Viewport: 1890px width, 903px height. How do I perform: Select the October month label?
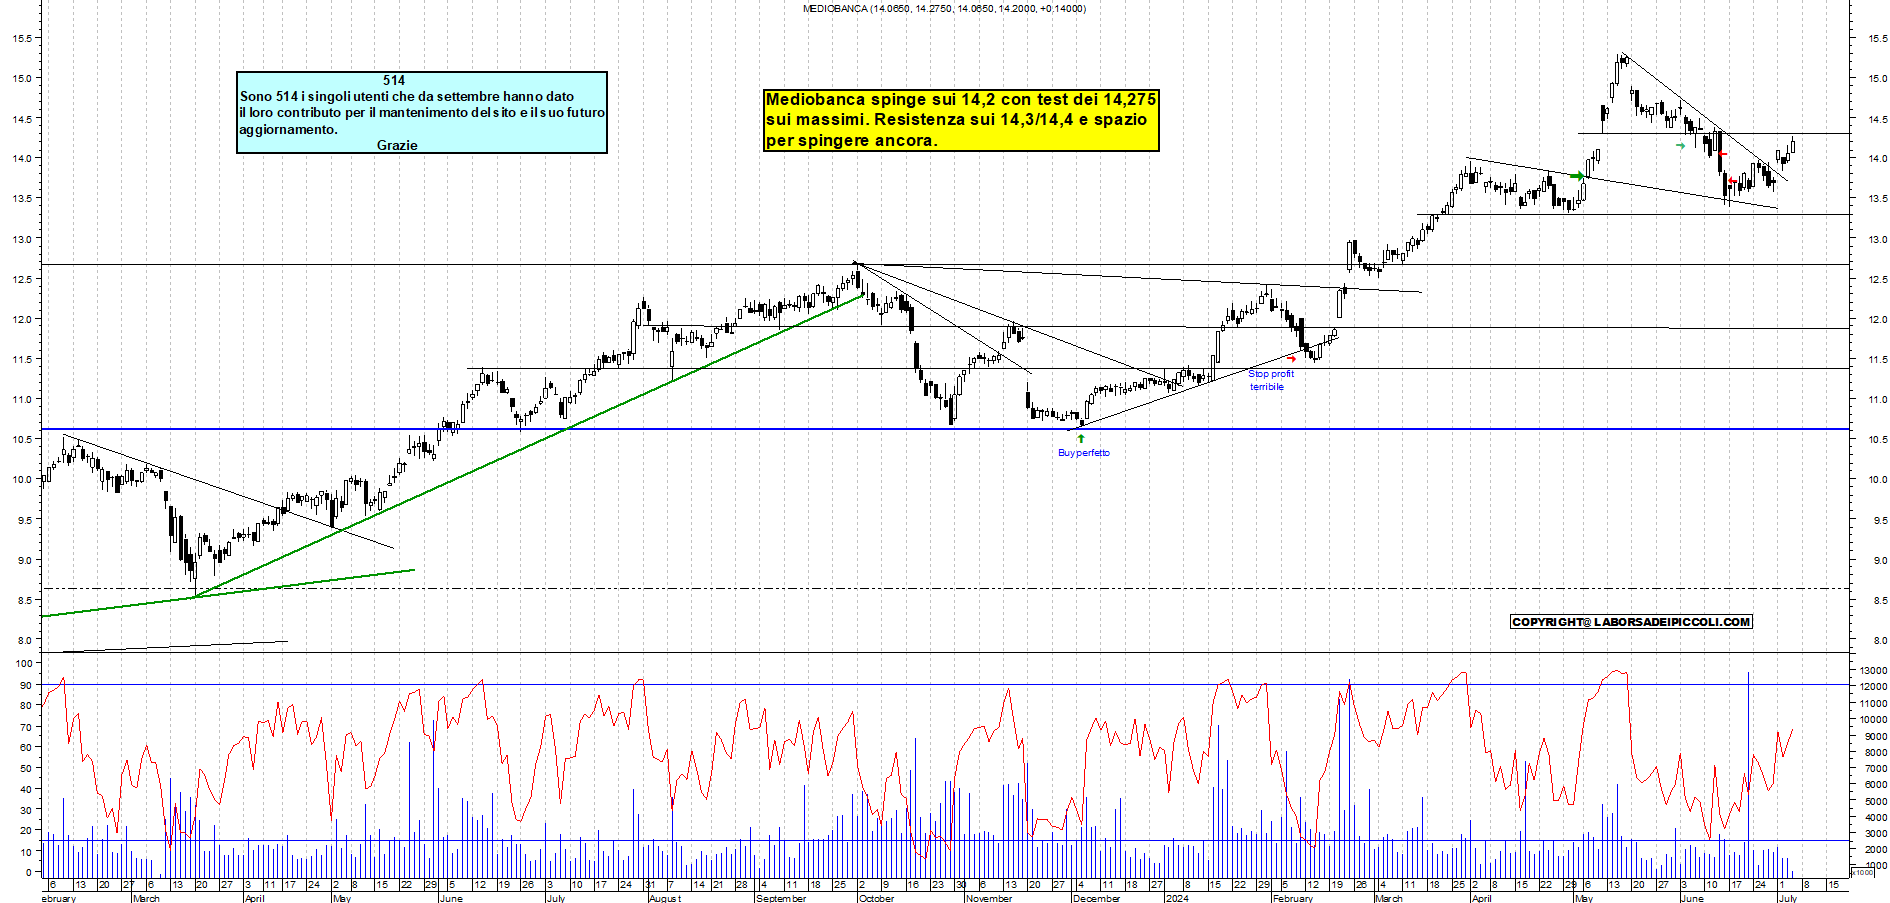(876, 898)
